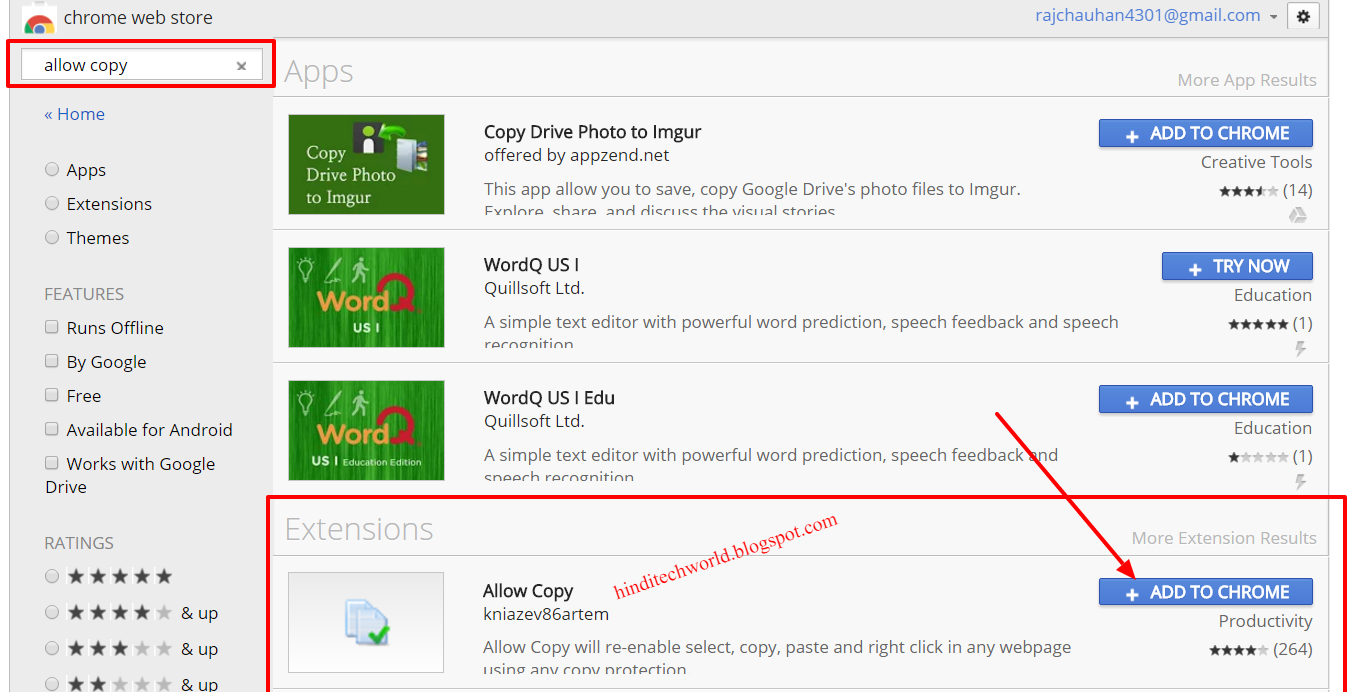1353x692 pixels.
Task: Click the Chrome Web Store logo icon
Action: coord(39,19)
